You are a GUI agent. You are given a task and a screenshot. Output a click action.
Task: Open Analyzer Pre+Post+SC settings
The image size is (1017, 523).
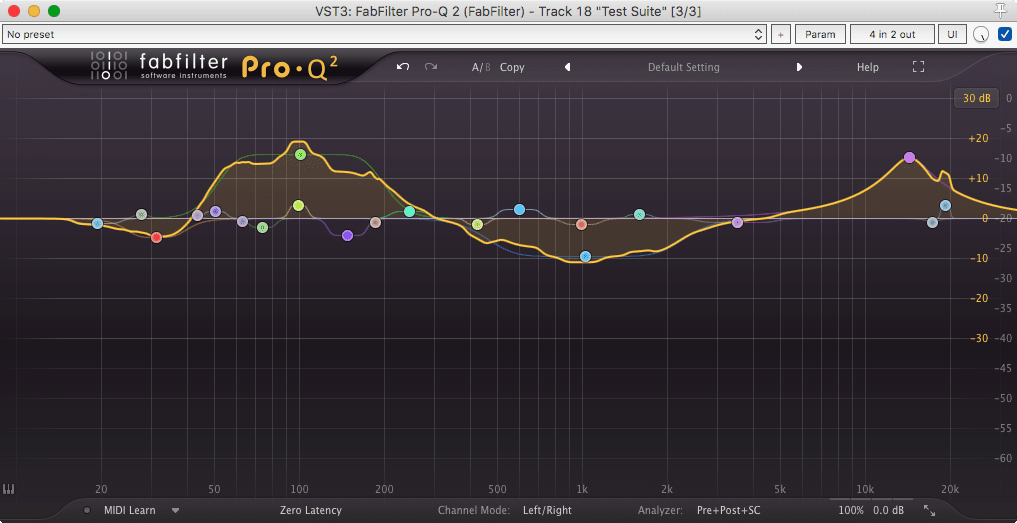728,510
